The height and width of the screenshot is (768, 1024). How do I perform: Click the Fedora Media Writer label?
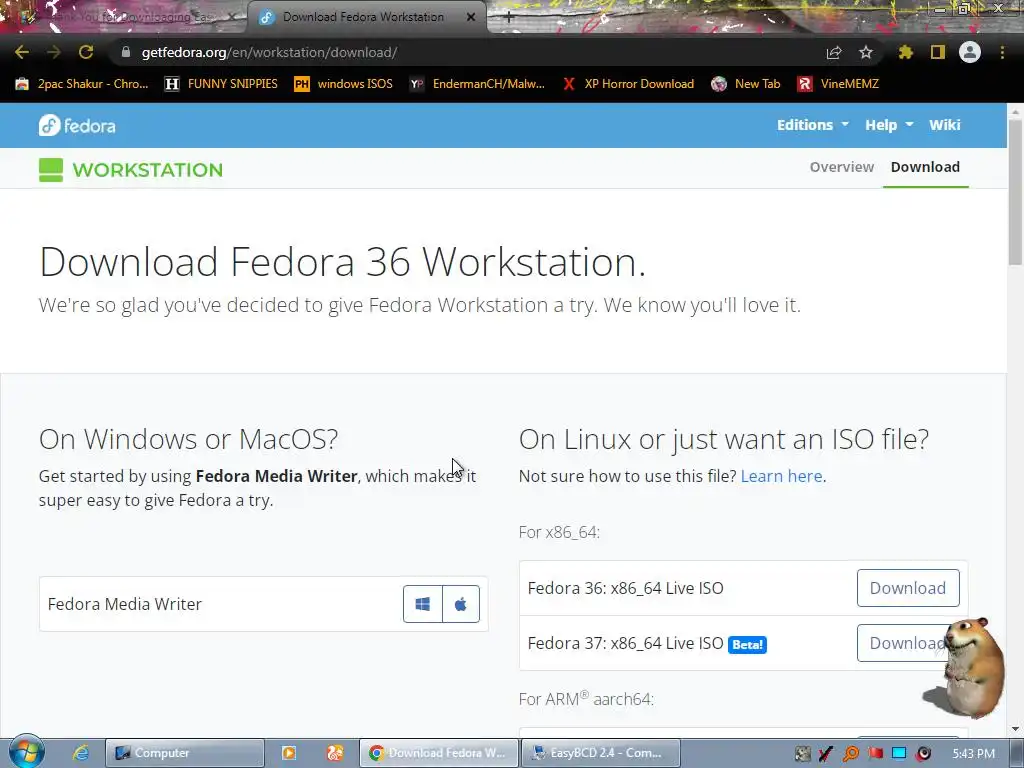125,604
